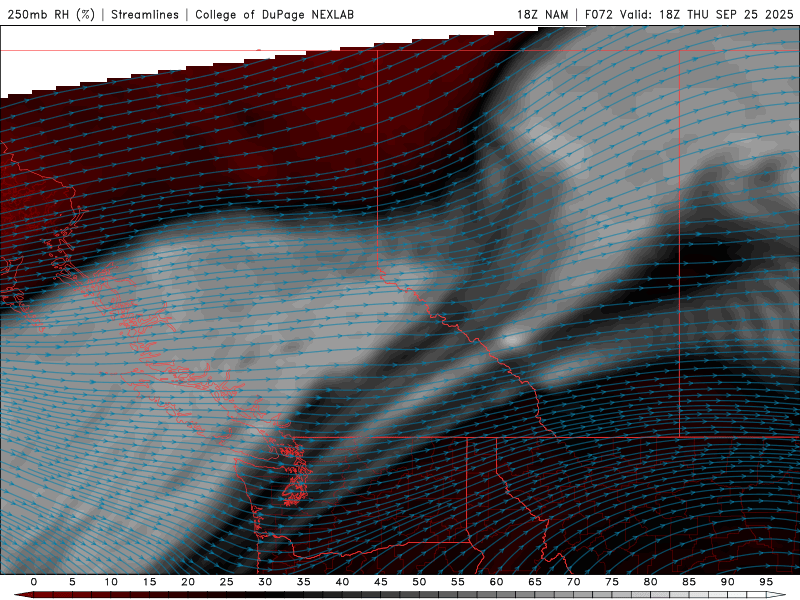This screenshot has width=800, height=600.
Task: Click the white high-end colorbar arrow
Action: tap(776, 595)
